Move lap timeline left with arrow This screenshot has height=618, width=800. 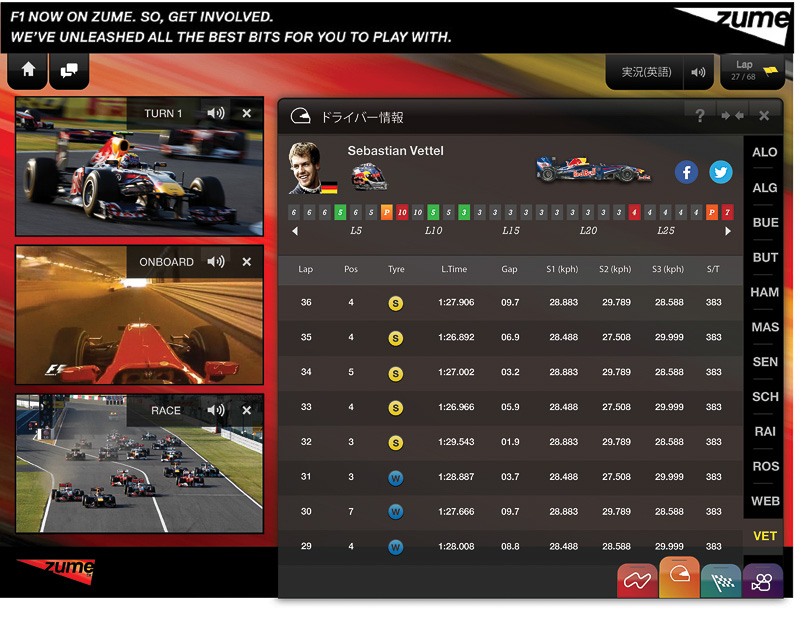click(295, 231)
